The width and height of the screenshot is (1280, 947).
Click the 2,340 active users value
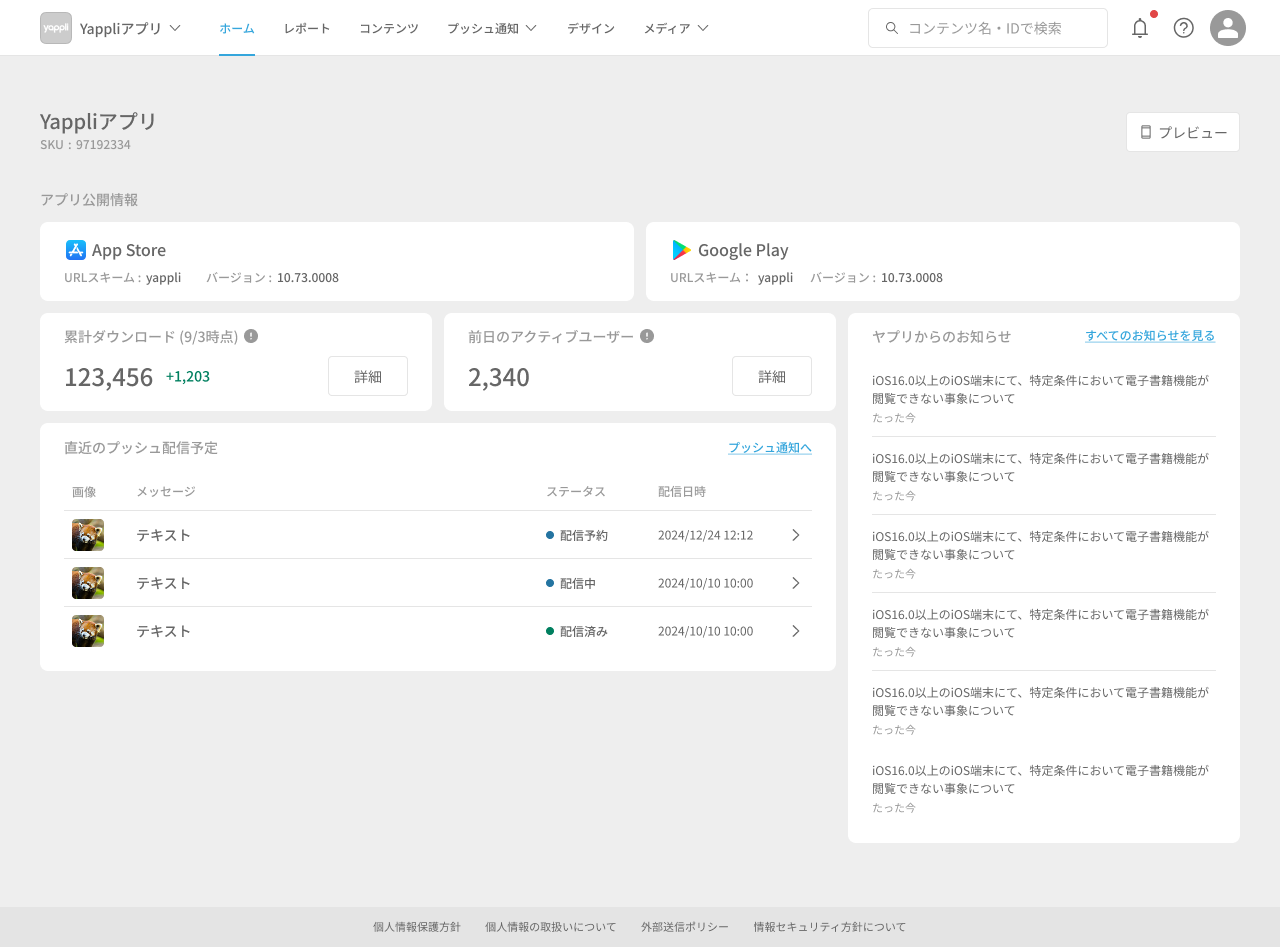point(499,377)
